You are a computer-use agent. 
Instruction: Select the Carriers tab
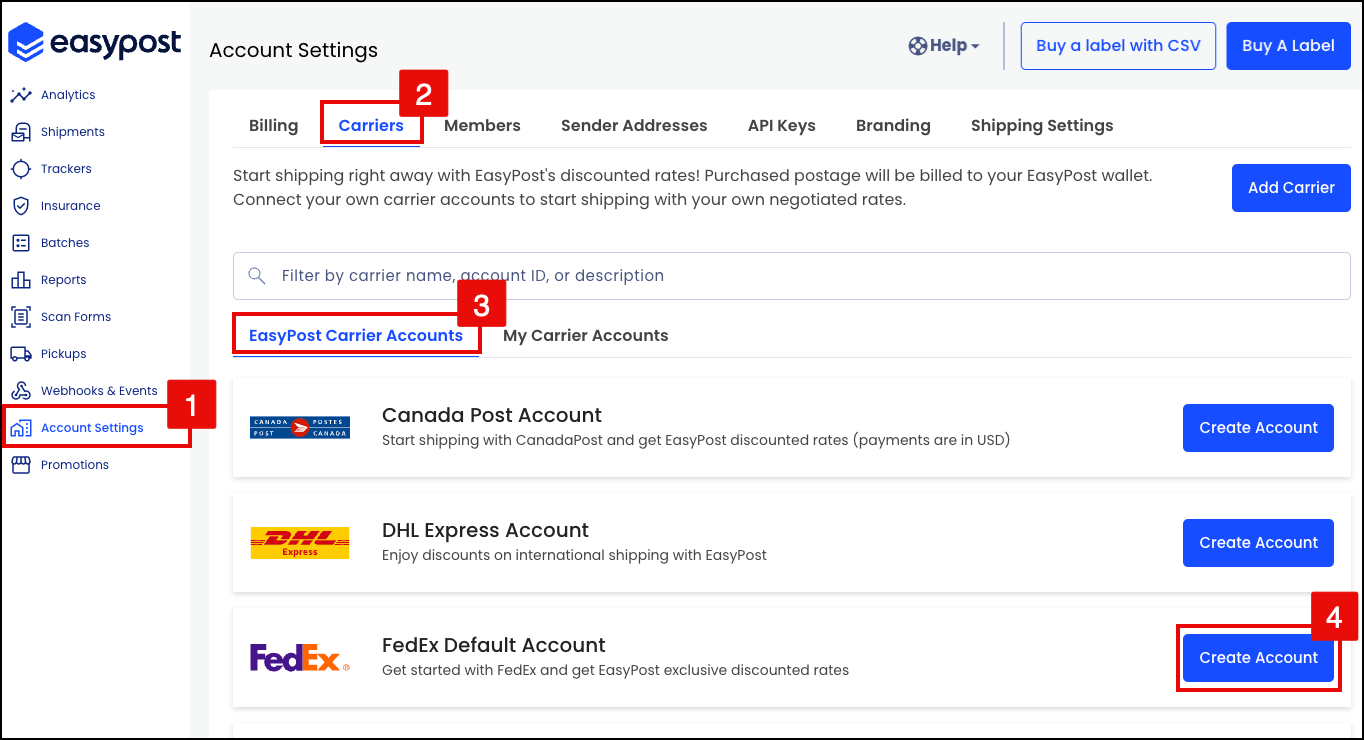pos(371,126)
